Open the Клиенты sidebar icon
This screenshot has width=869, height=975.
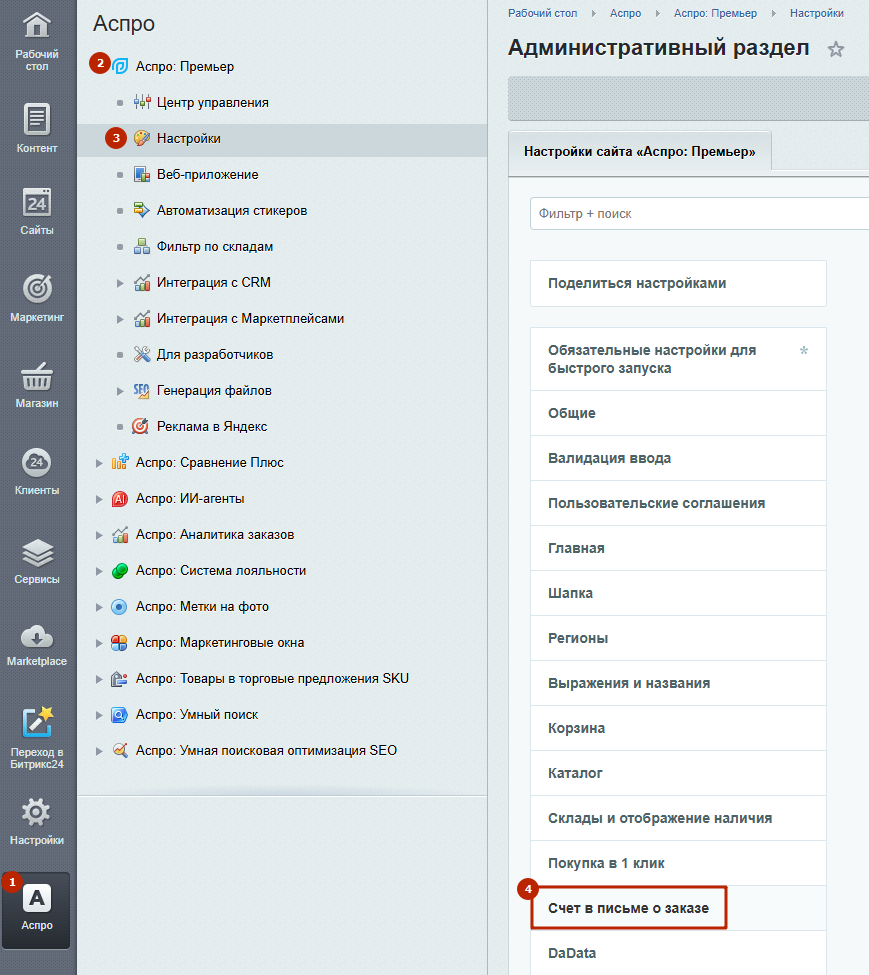37,463
